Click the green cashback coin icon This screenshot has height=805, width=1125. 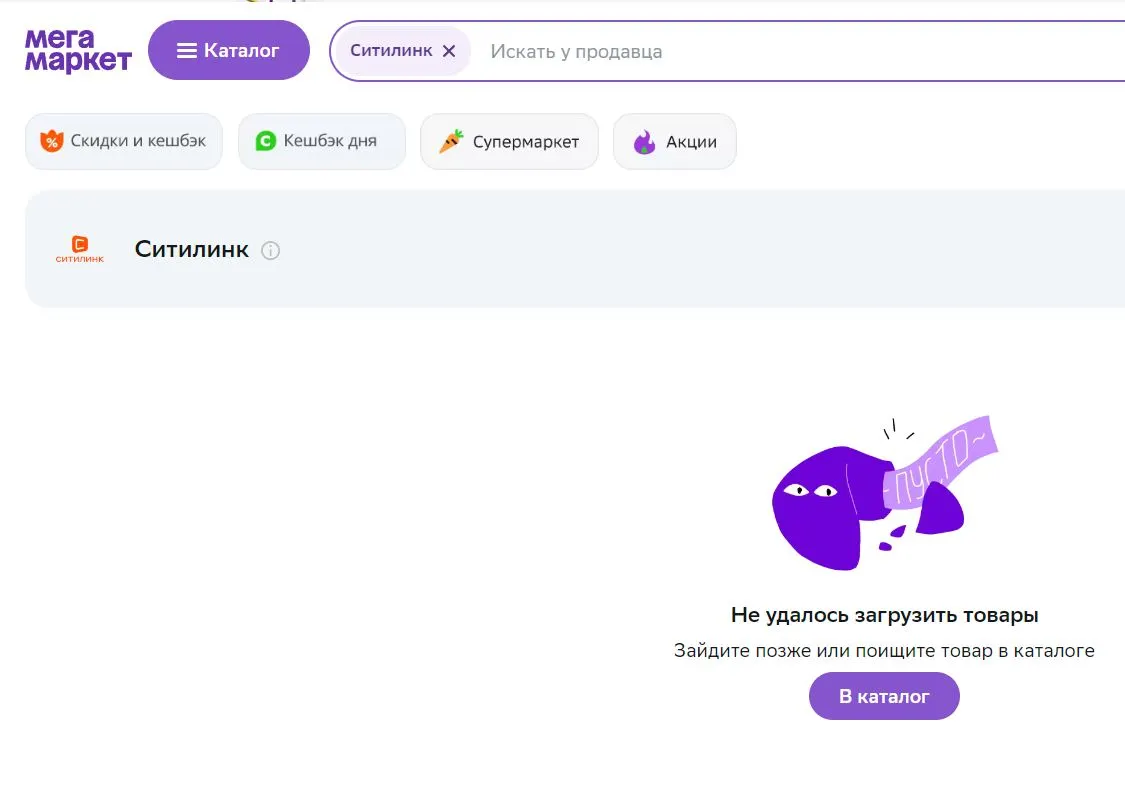coord(265,141)
